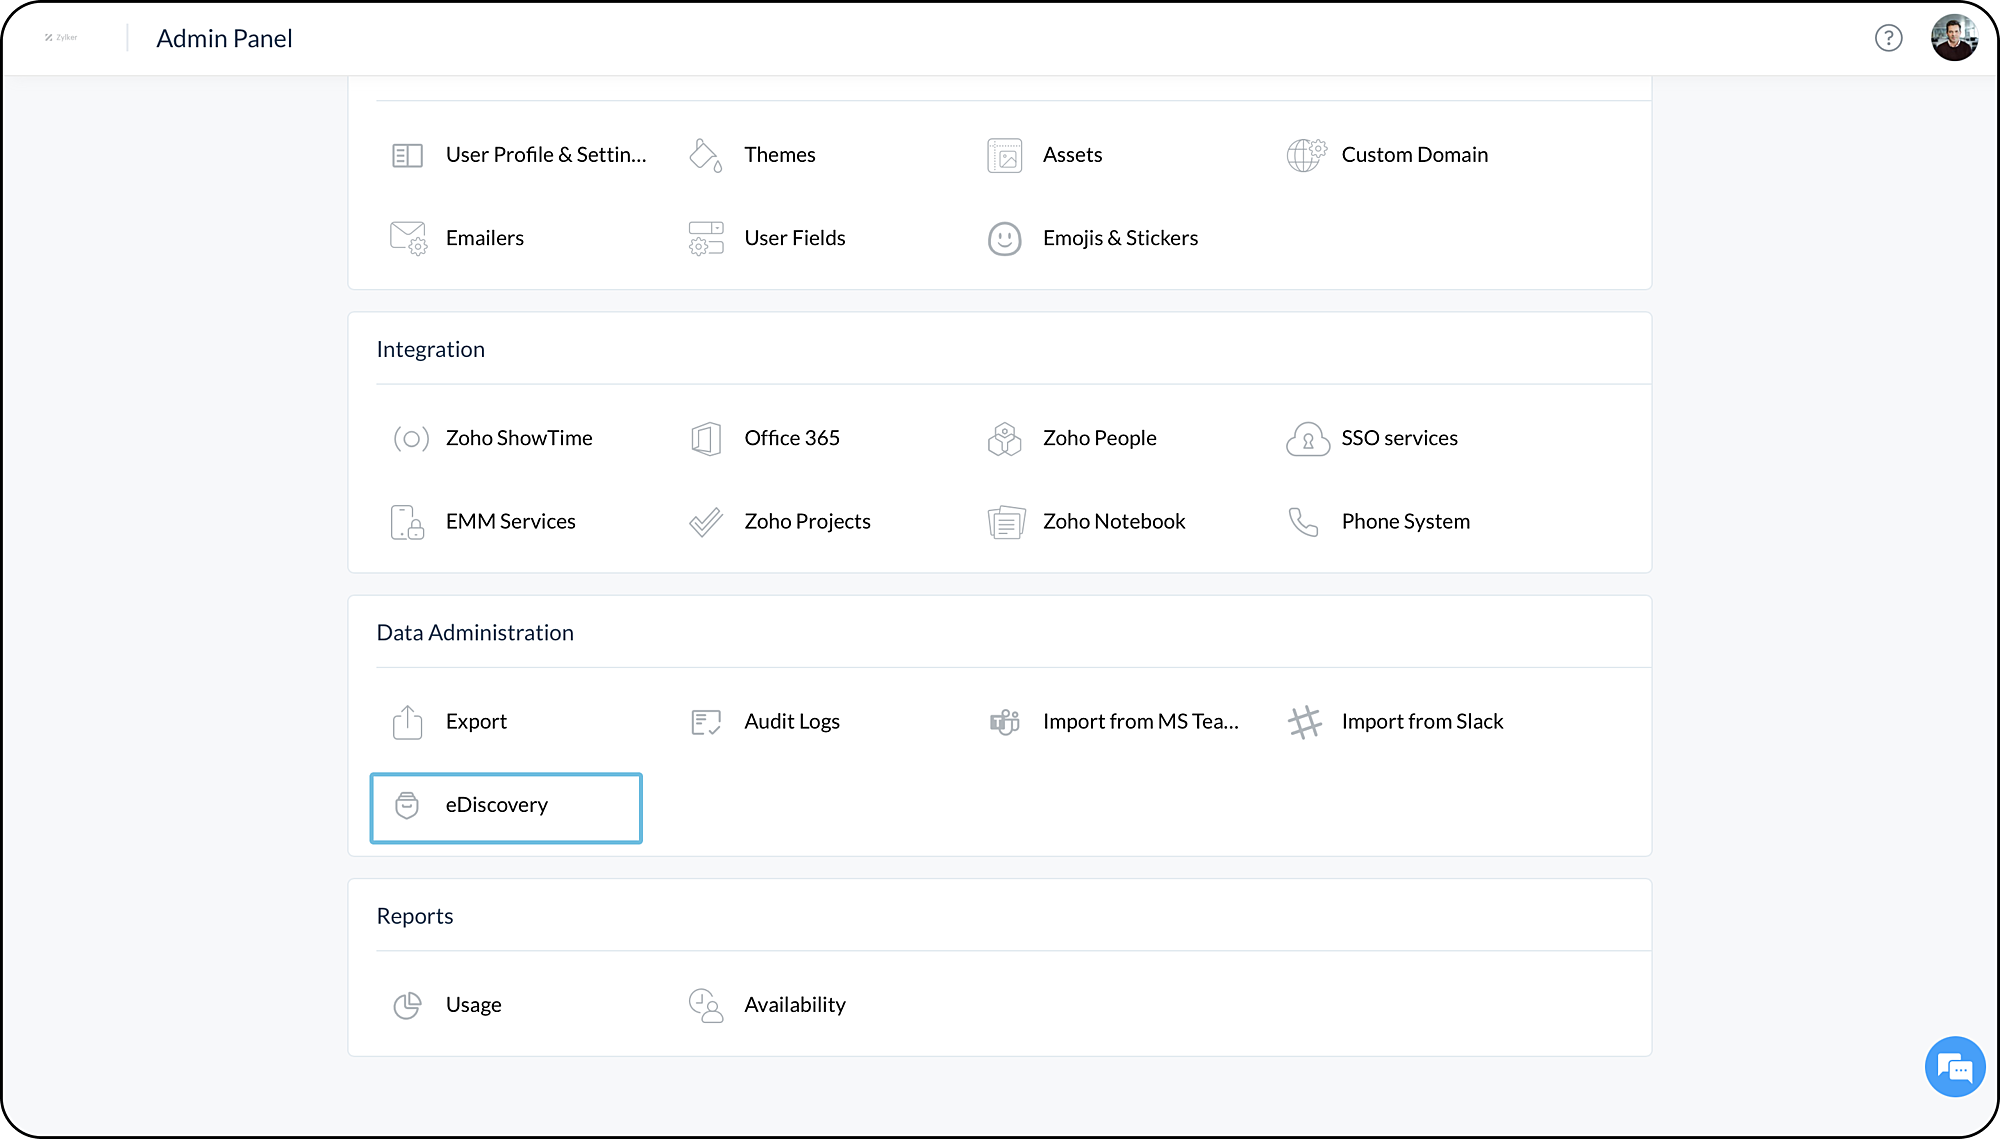The image size is (2000, 1139).
Task: Click the Emojis & Stickers smiley icon
Action: pos(1005,238)
